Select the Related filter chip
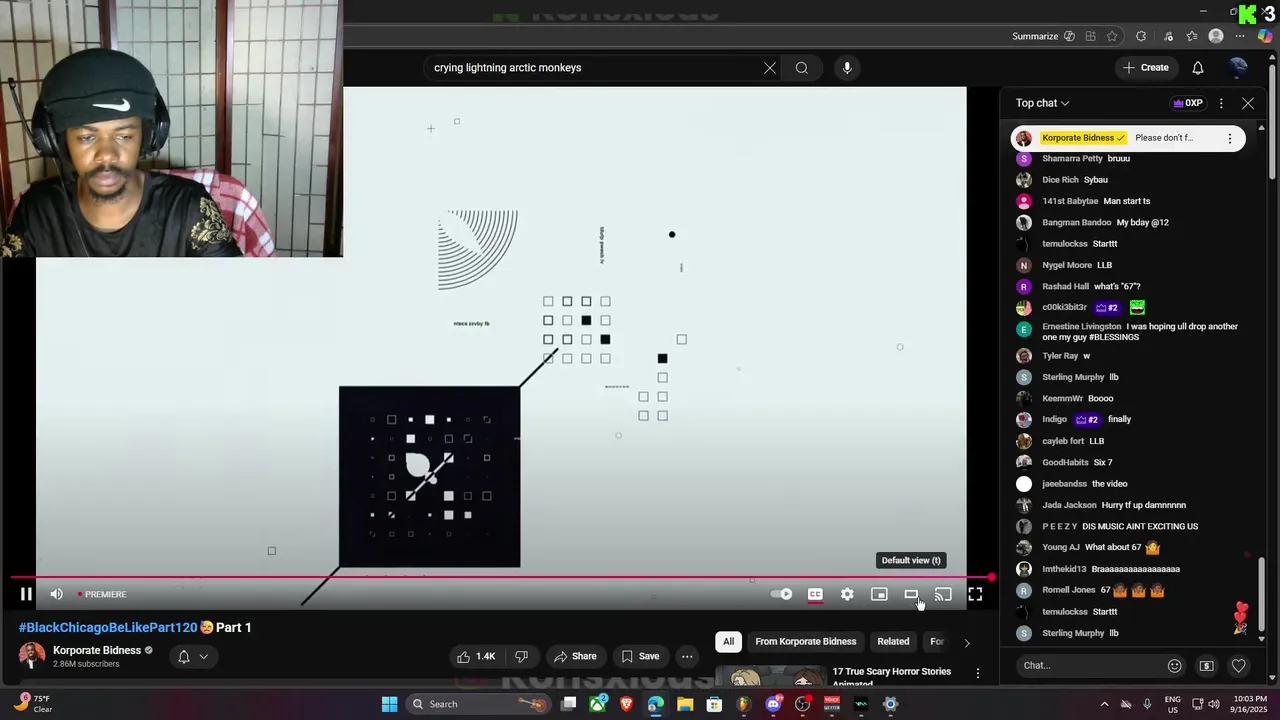The image size is (1280, 720). (893, 641)
